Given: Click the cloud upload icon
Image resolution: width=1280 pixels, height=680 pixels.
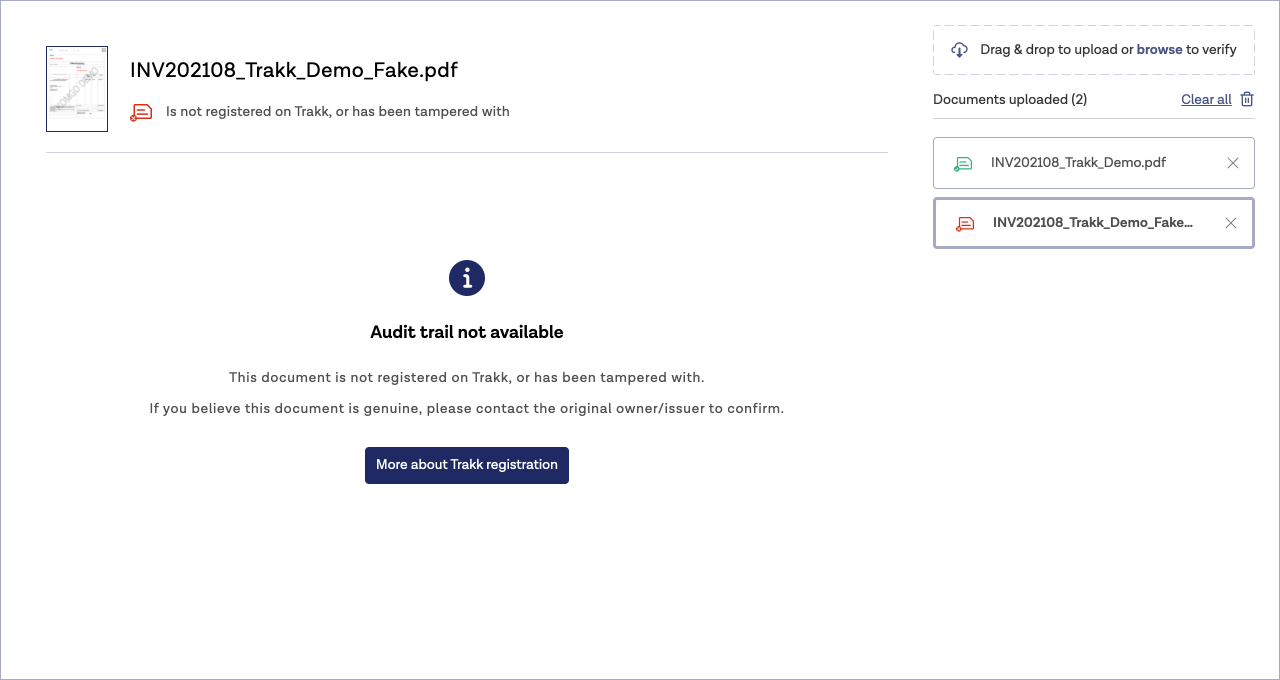Looking at the screenshot, I should (959, 50).
